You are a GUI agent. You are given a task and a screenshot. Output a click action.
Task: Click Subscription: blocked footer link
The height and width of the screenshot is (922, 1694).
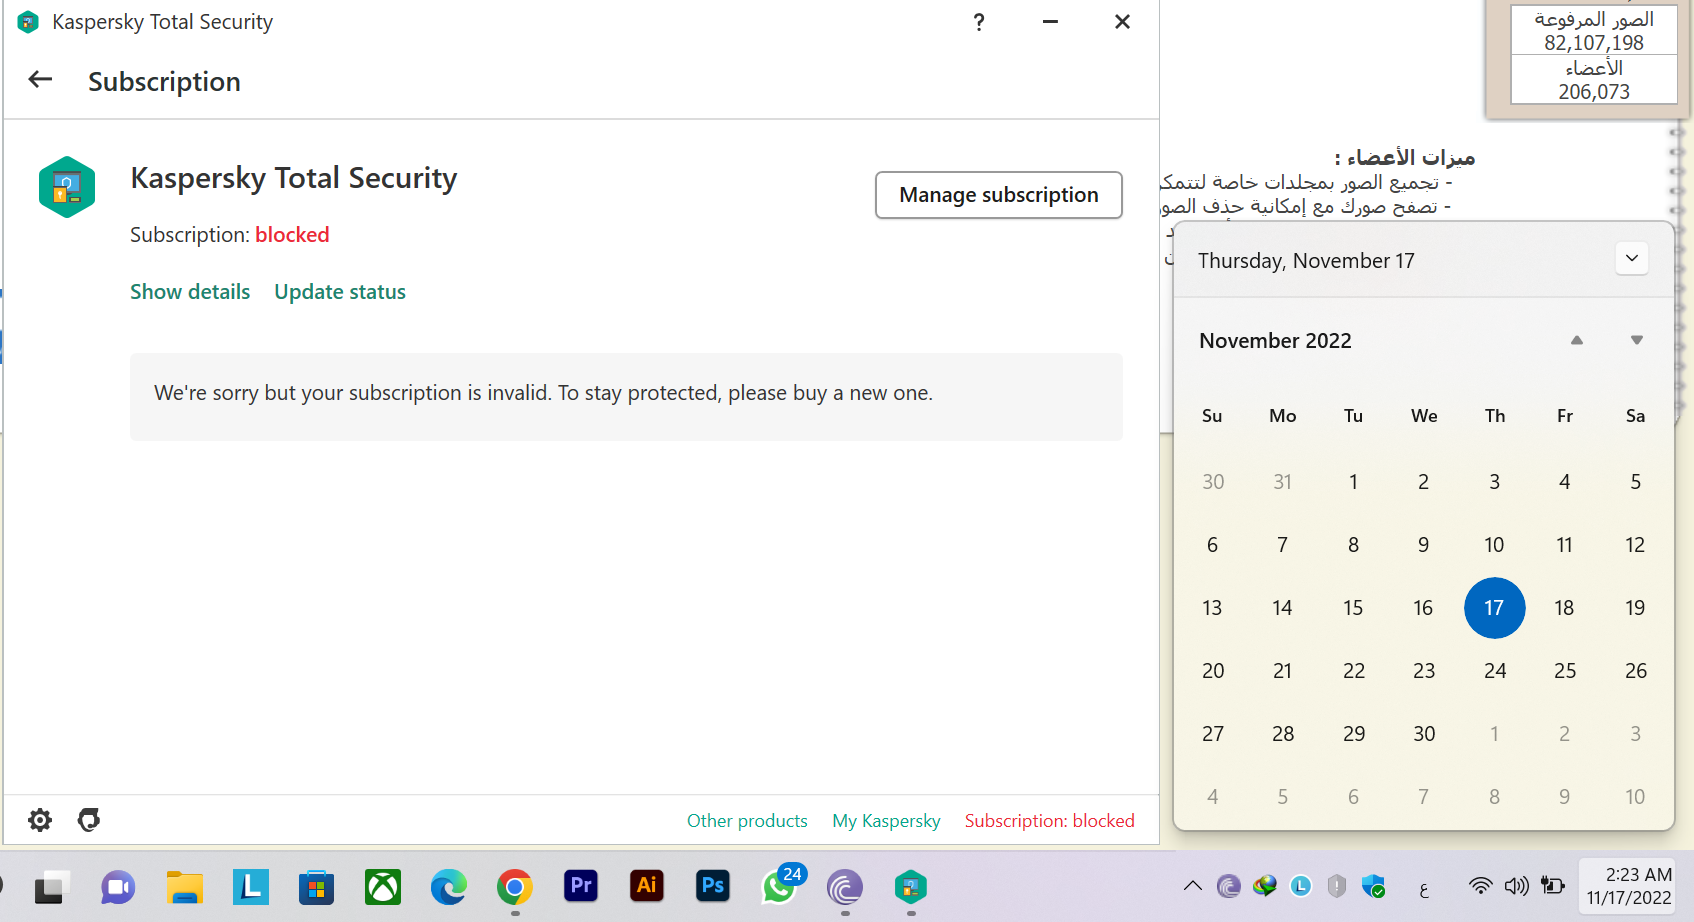[1049, 821]
